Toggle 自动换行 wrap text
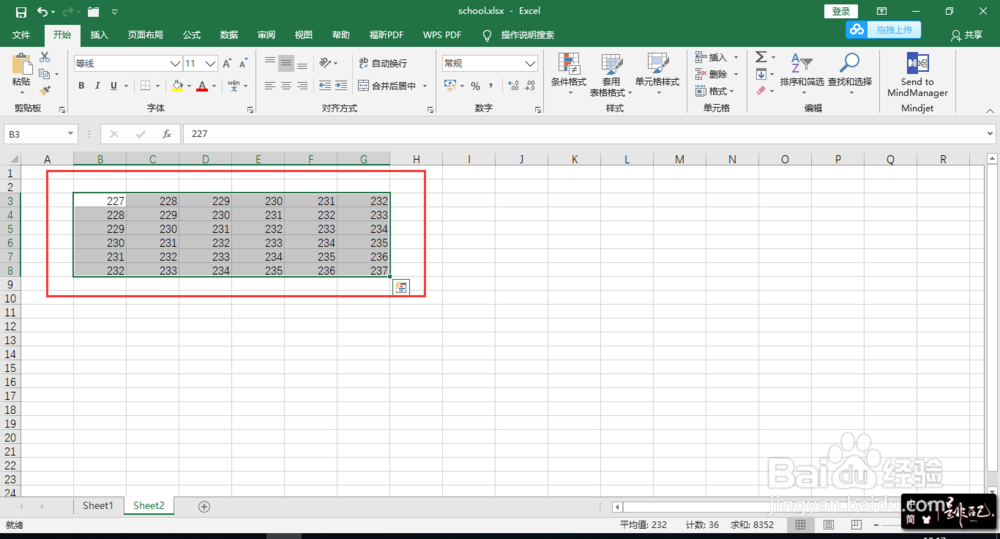This screenshot has height=539, width=1000. click(383, 63)
